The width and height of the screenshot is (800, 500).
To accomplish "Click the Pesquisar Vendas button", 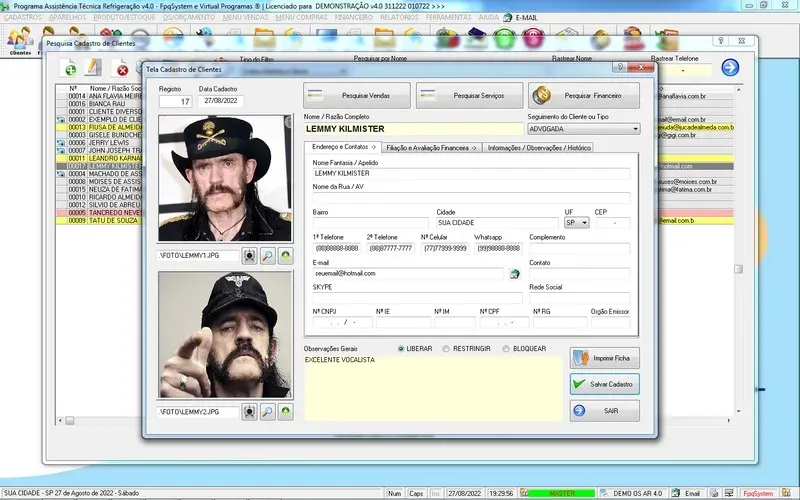I will pos(356,96).
